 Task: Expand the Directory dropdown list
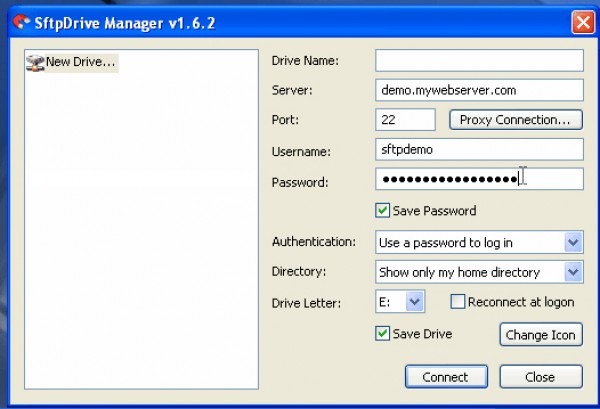click(572, 272)
